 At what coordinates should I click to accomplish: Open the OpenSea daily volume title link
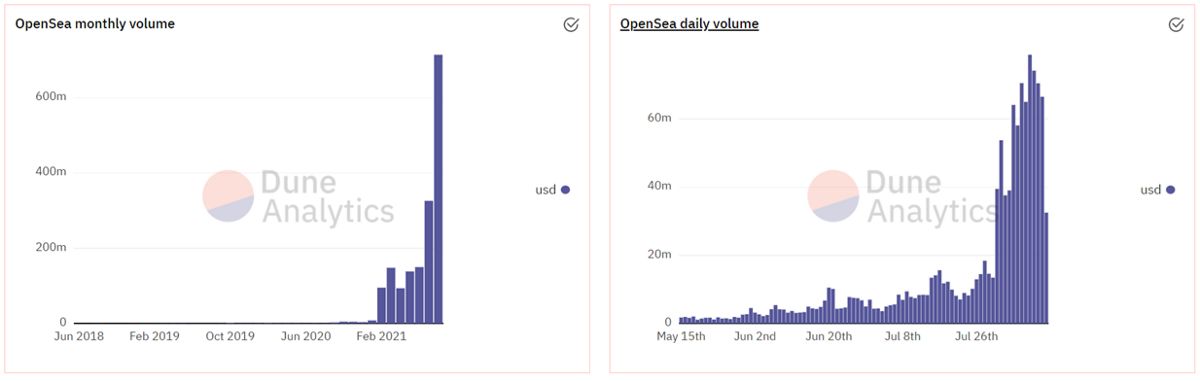[x=689, y=24]
